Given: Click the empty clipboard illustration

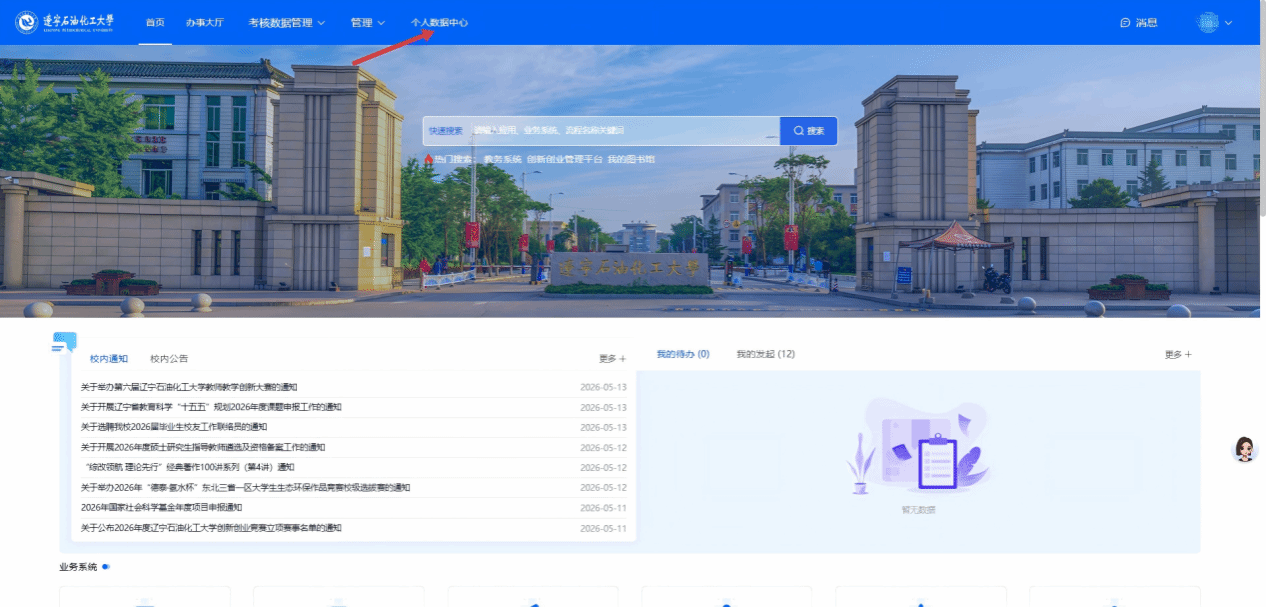Looking at the screenshot, I should (918, 447).
